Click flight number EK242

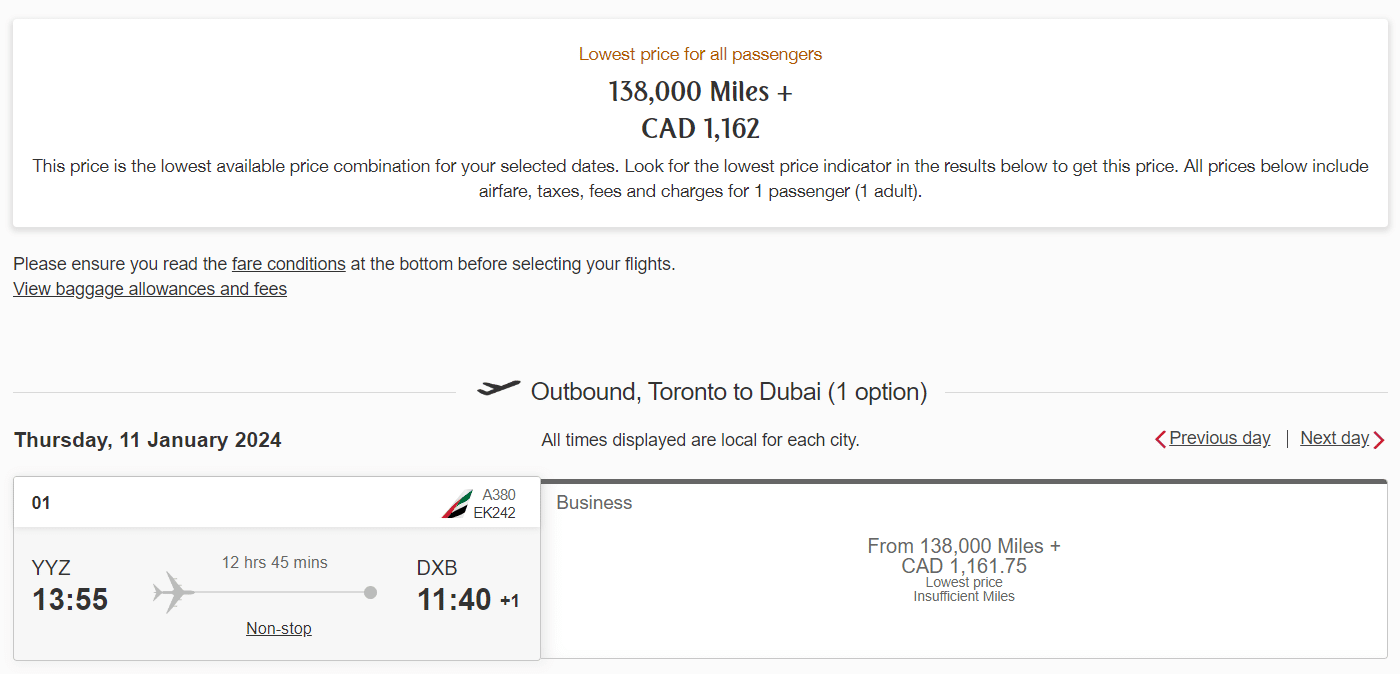[494, 513]
